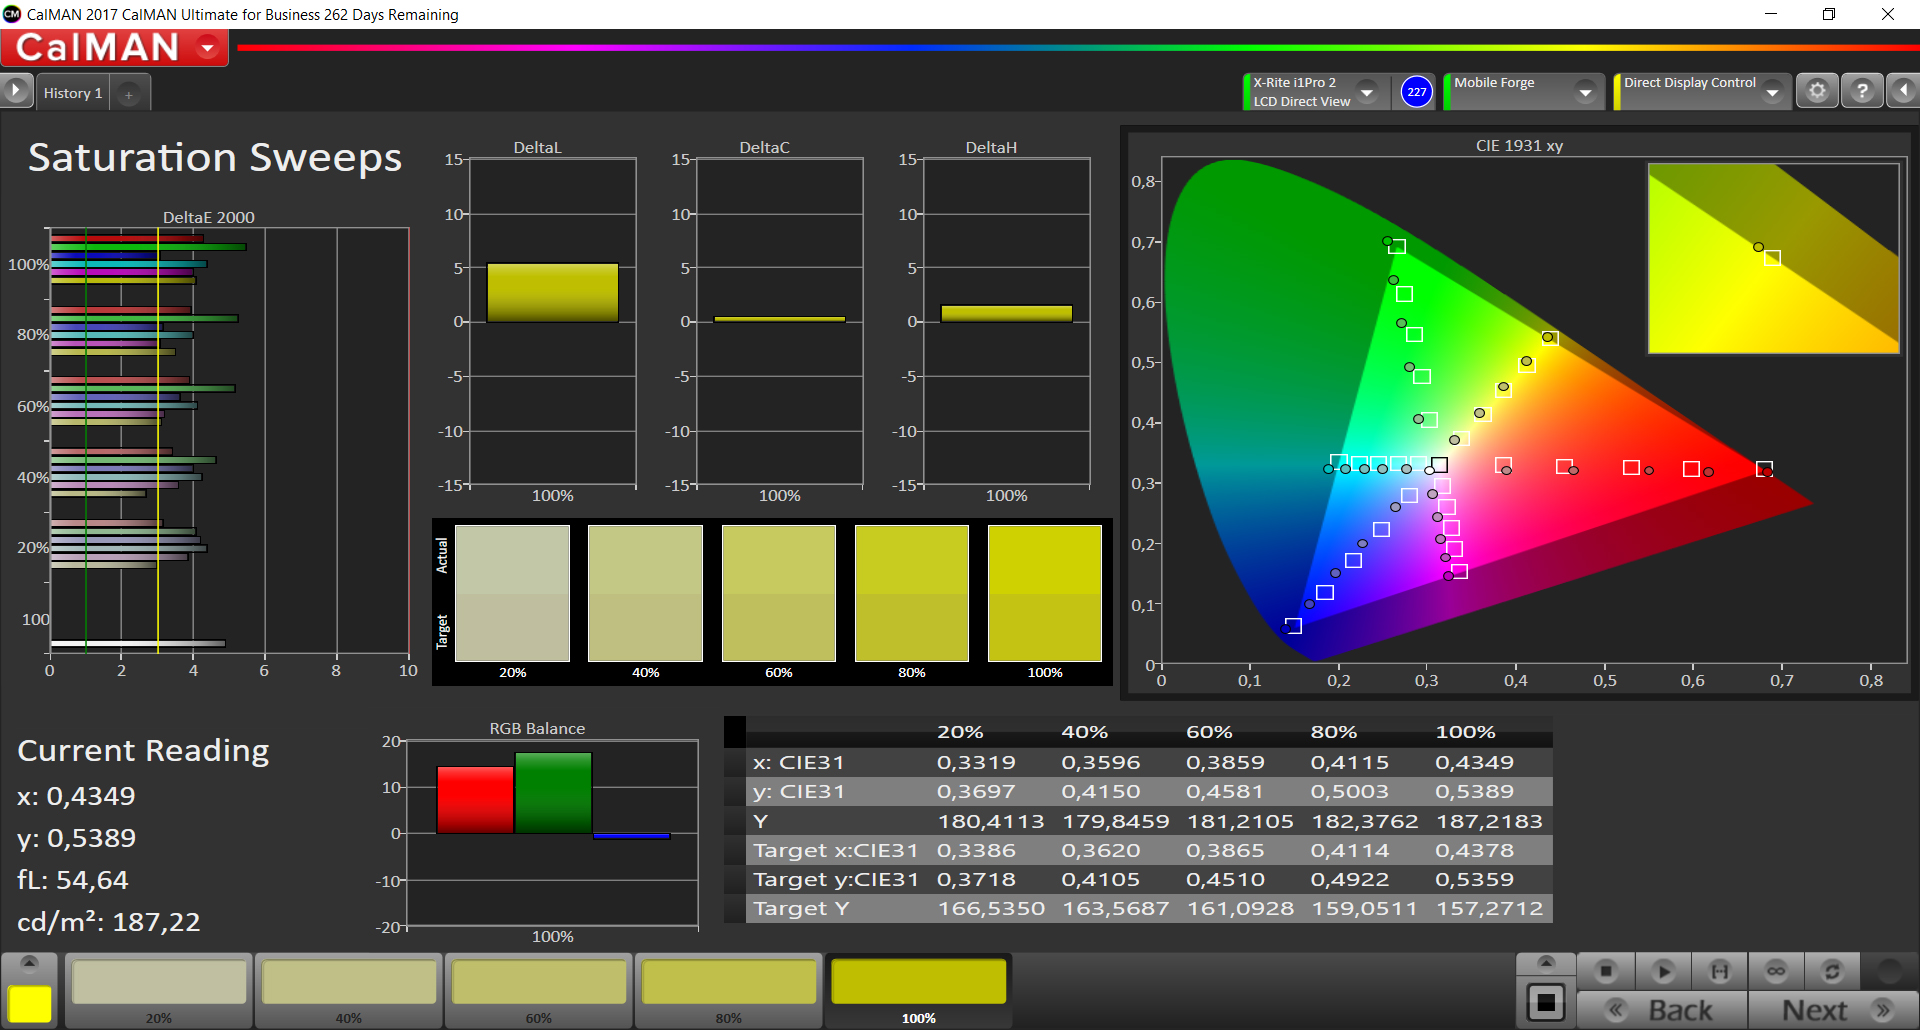
Task: Start reading with the play button
Action: coord(1663,971)
